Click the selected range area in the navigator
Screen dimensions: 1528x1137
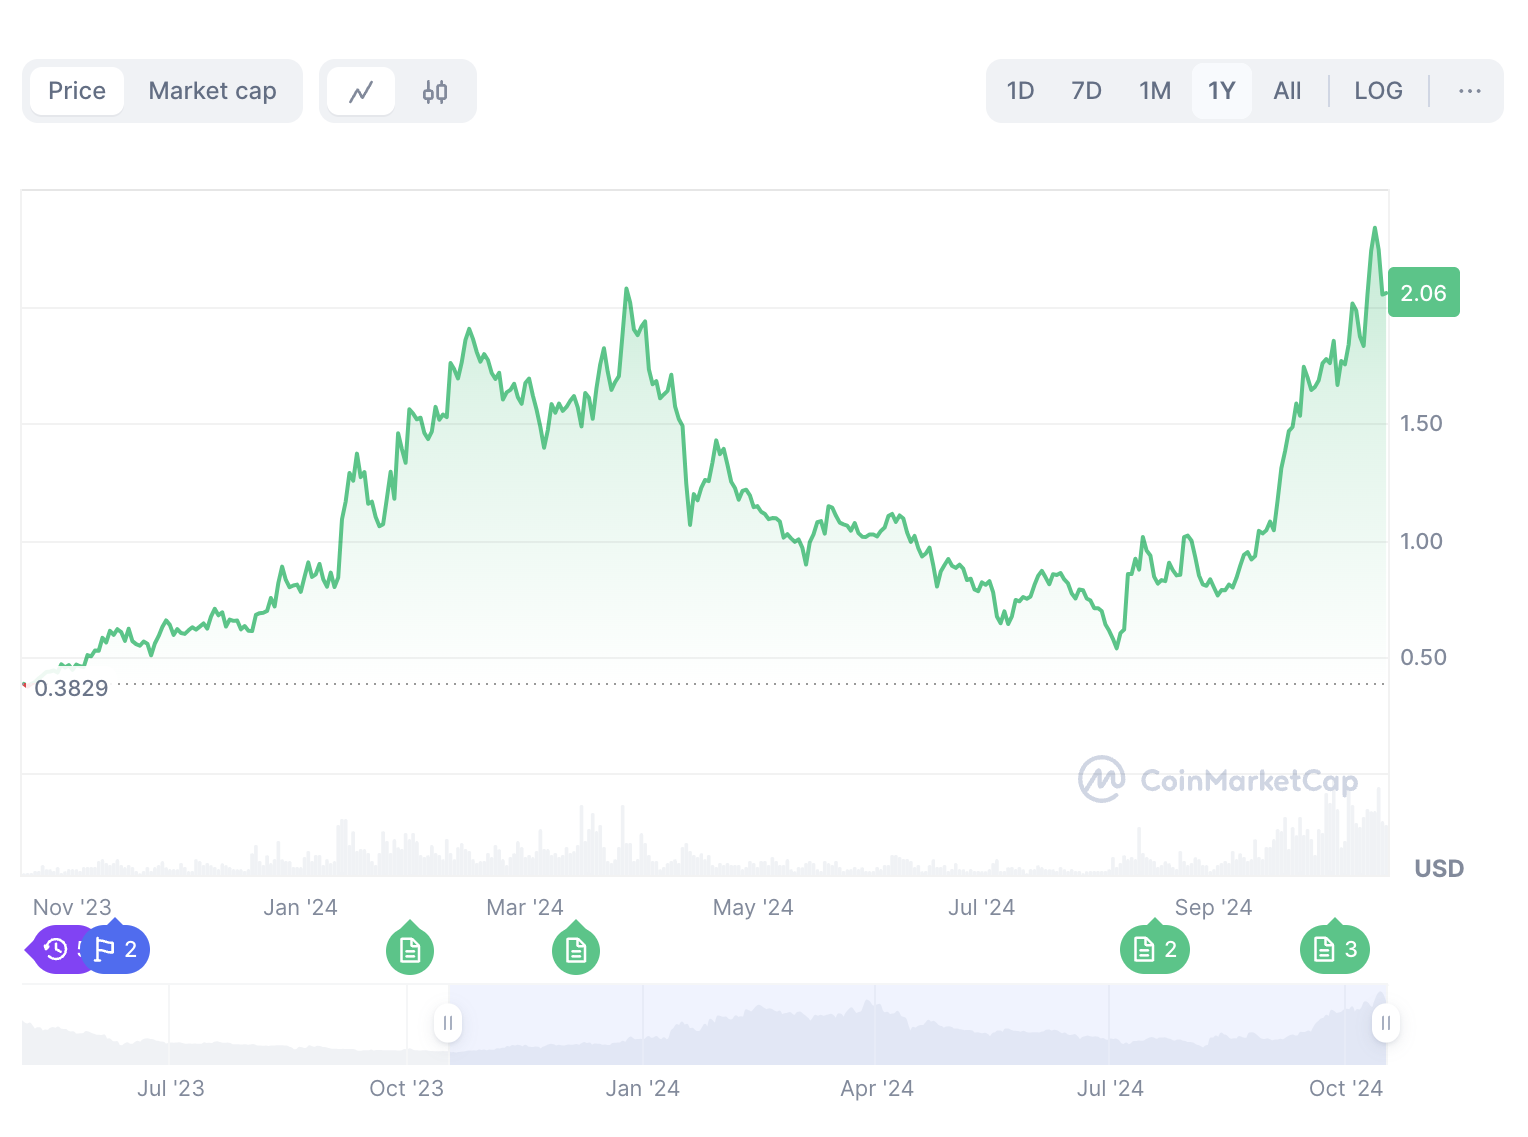click(x=917, y=1024)
